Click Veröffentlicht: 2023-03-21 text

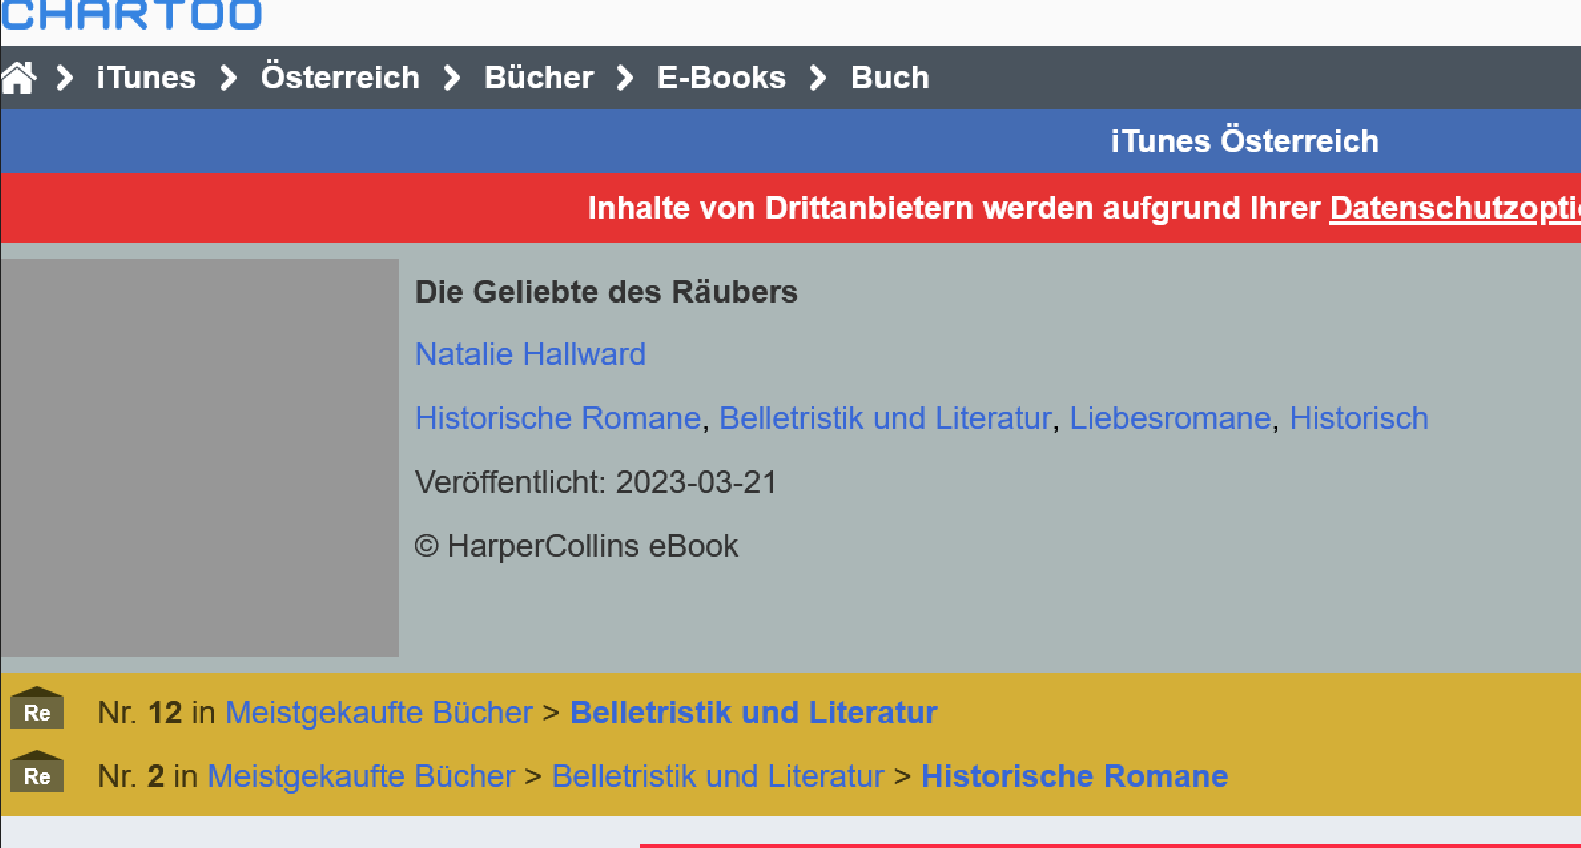[x=596, y=482]
